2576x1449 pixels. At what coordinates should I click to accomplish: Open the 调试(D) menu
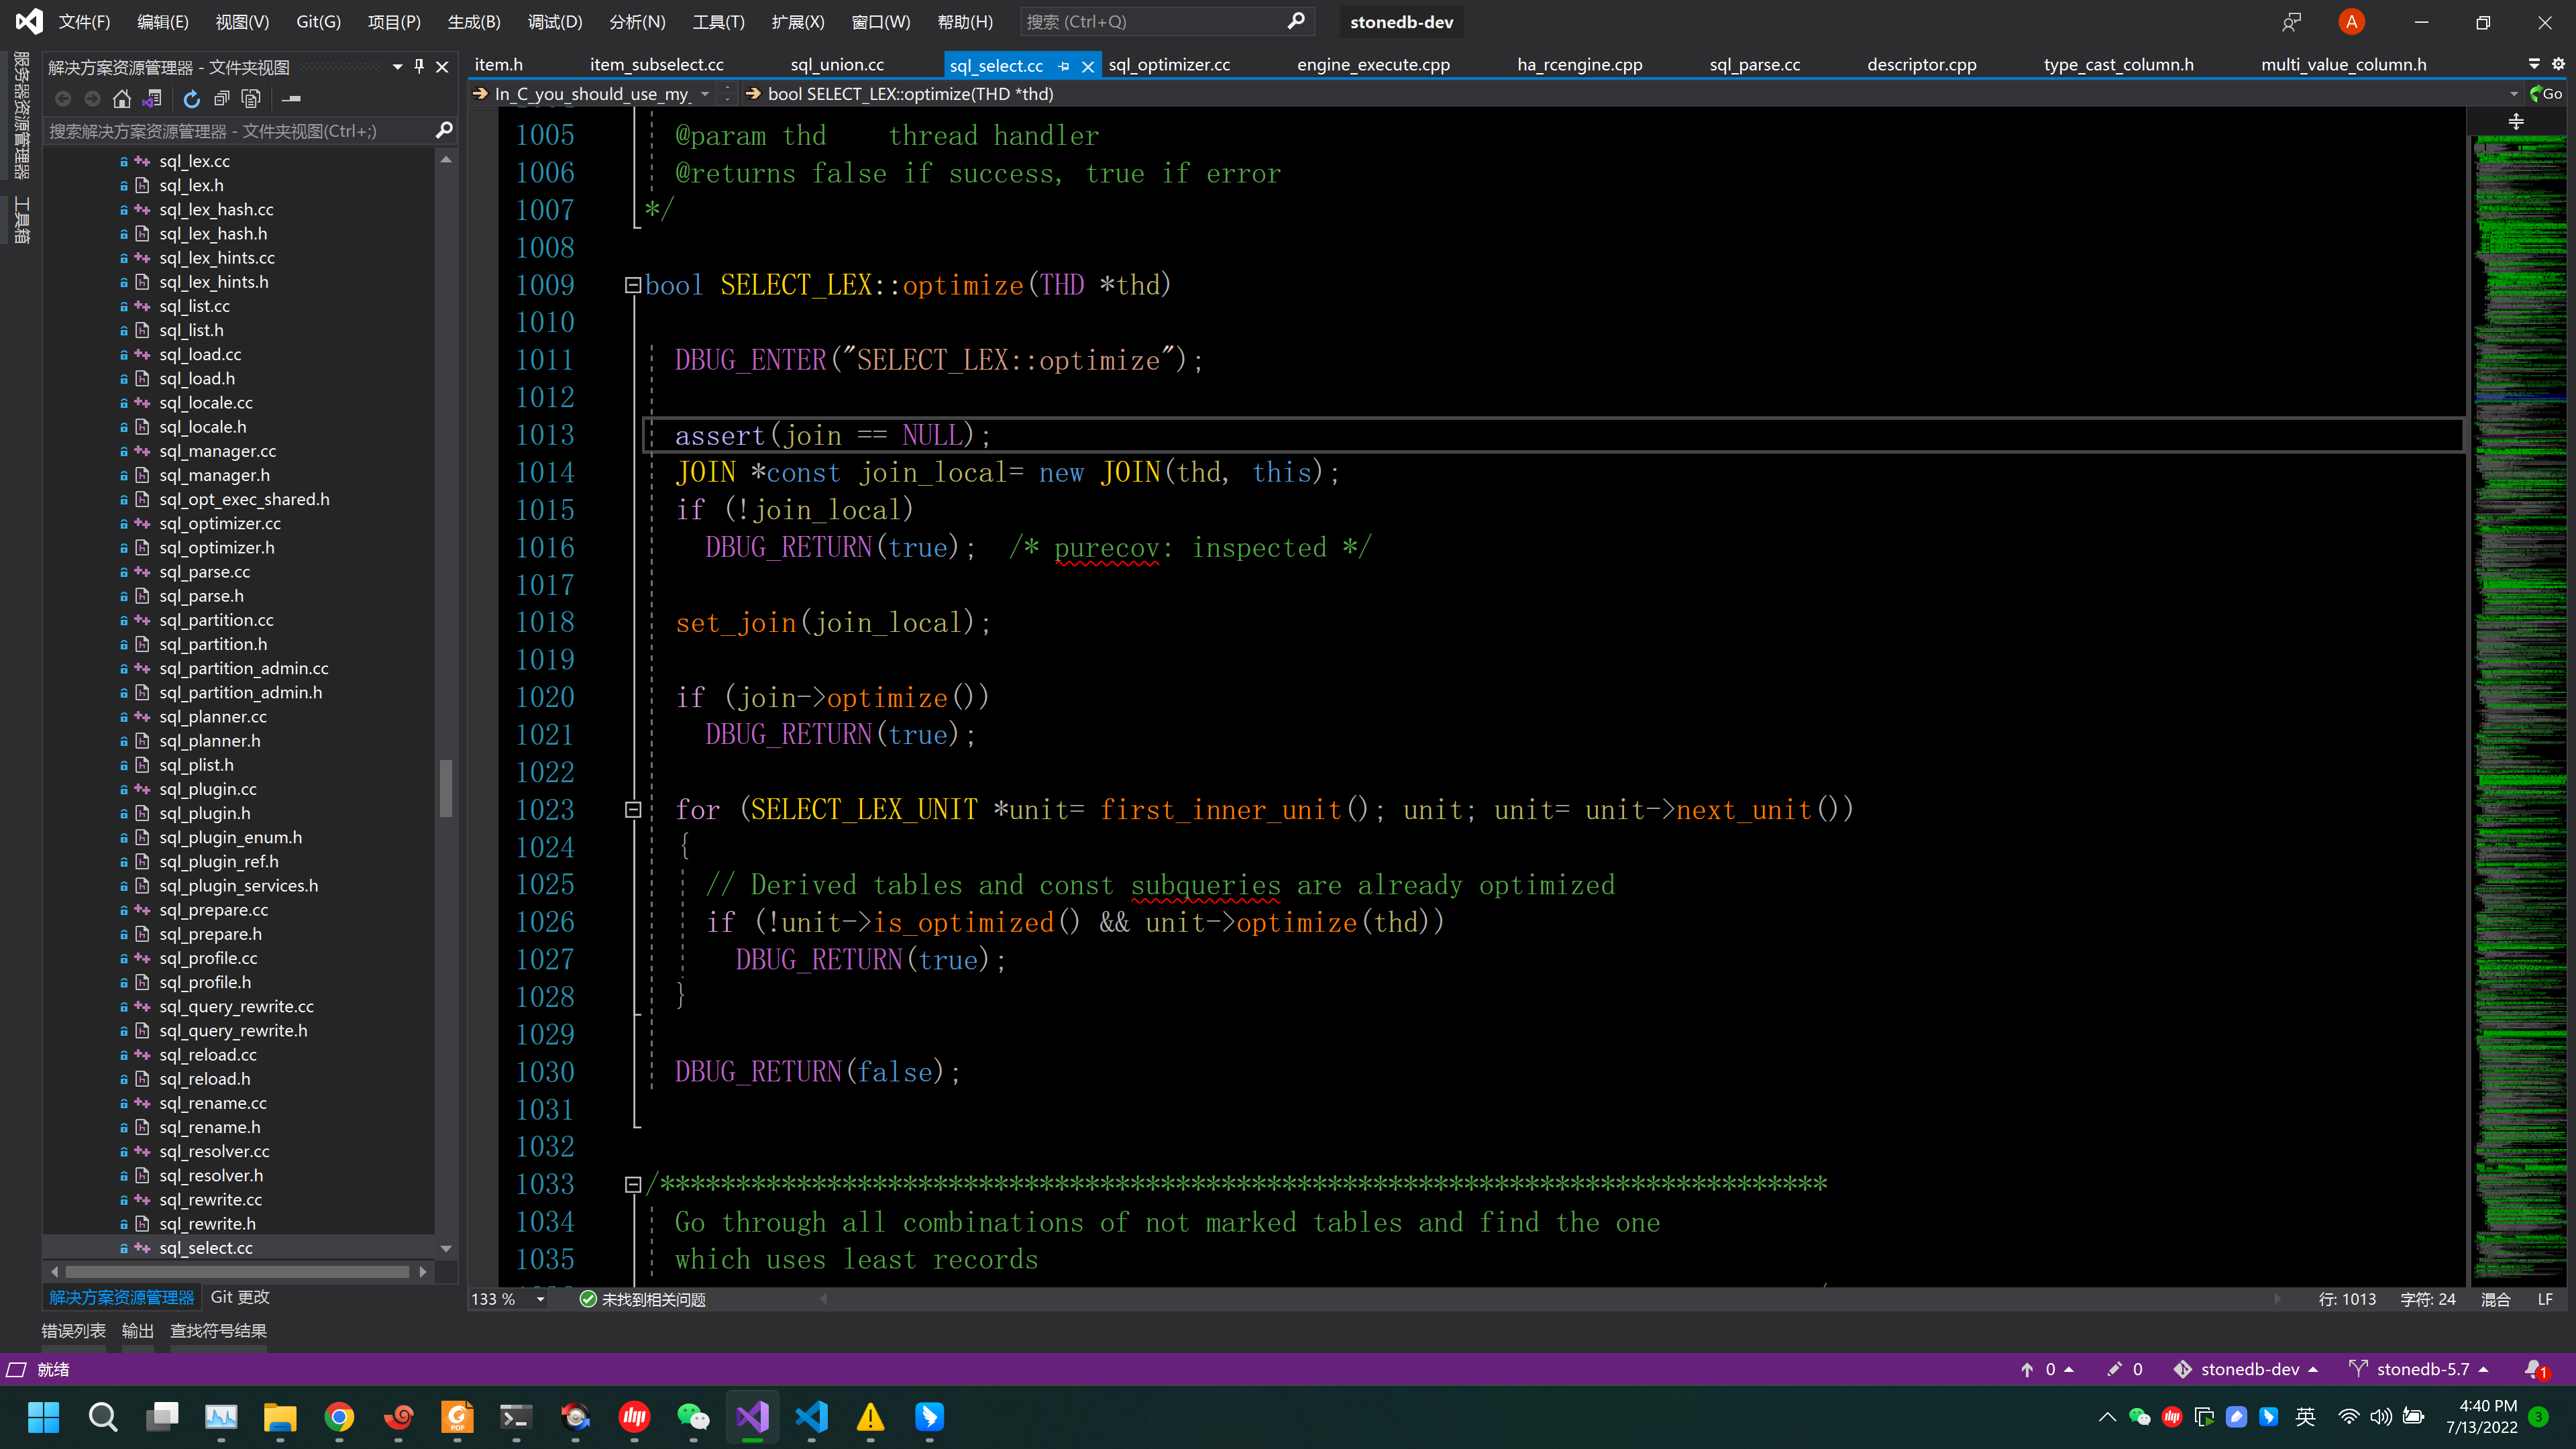point(554,22)
